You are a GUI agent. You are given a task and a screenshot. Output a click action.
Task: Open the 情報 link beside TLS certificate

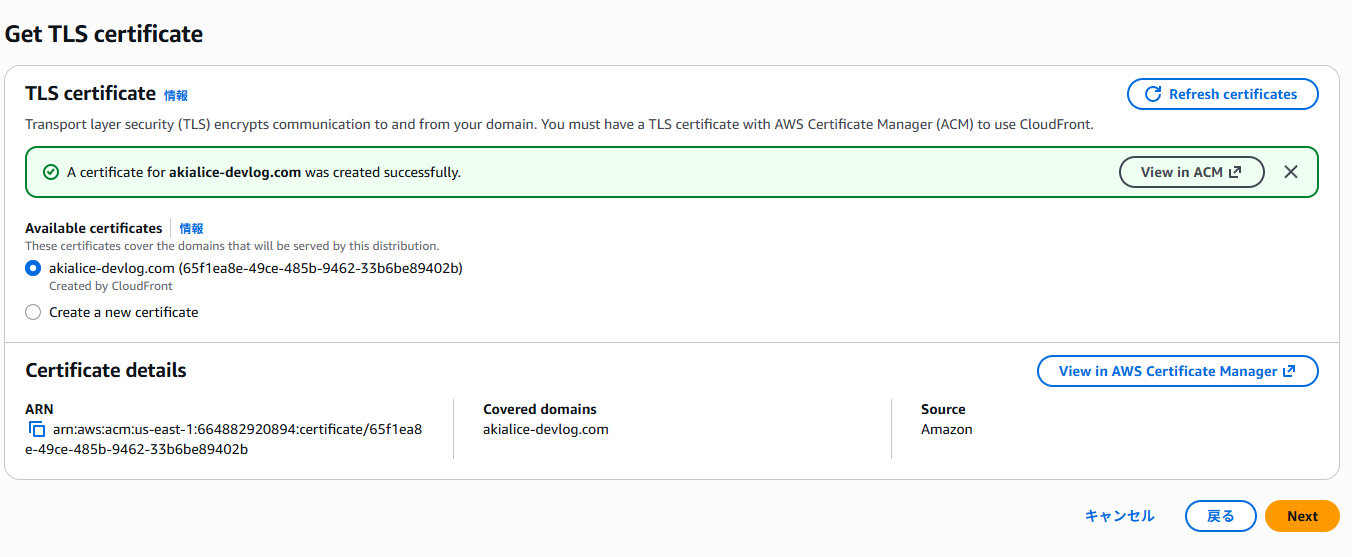point(176,95)
